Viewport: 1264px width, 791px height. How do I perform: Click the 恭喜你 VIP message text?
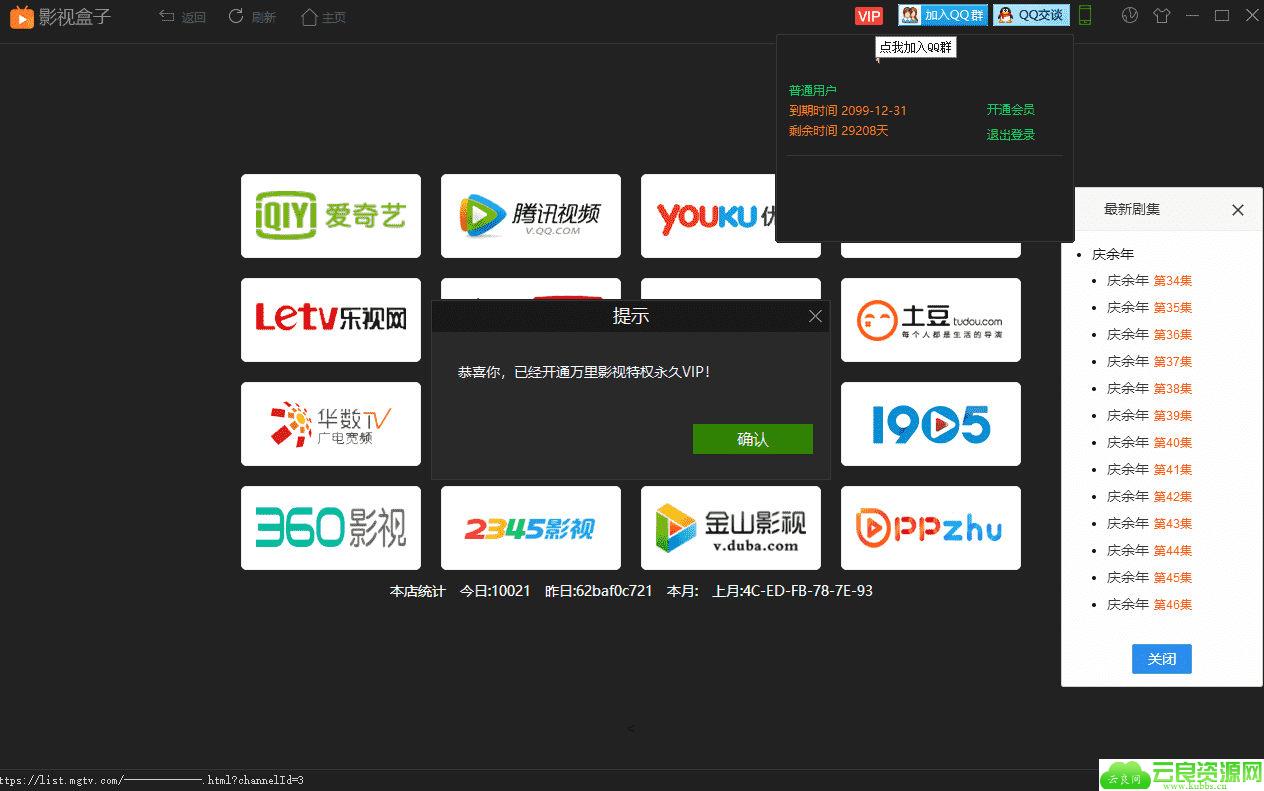pyautogui.click(x=584, y=372)
